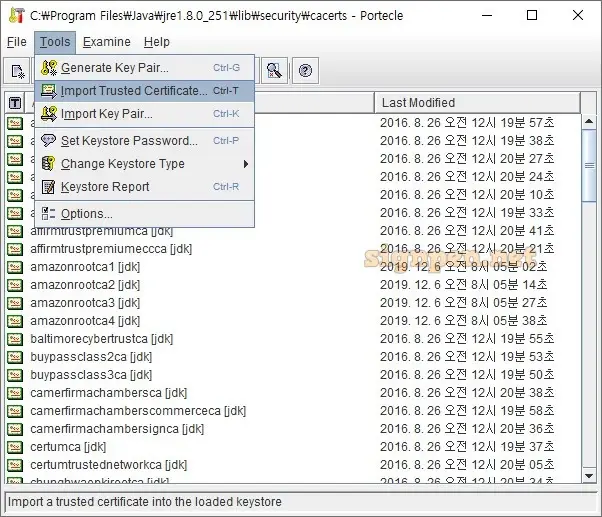Click the Help question mark toolbar icon
602x517 pixels.
click(305, 71)
